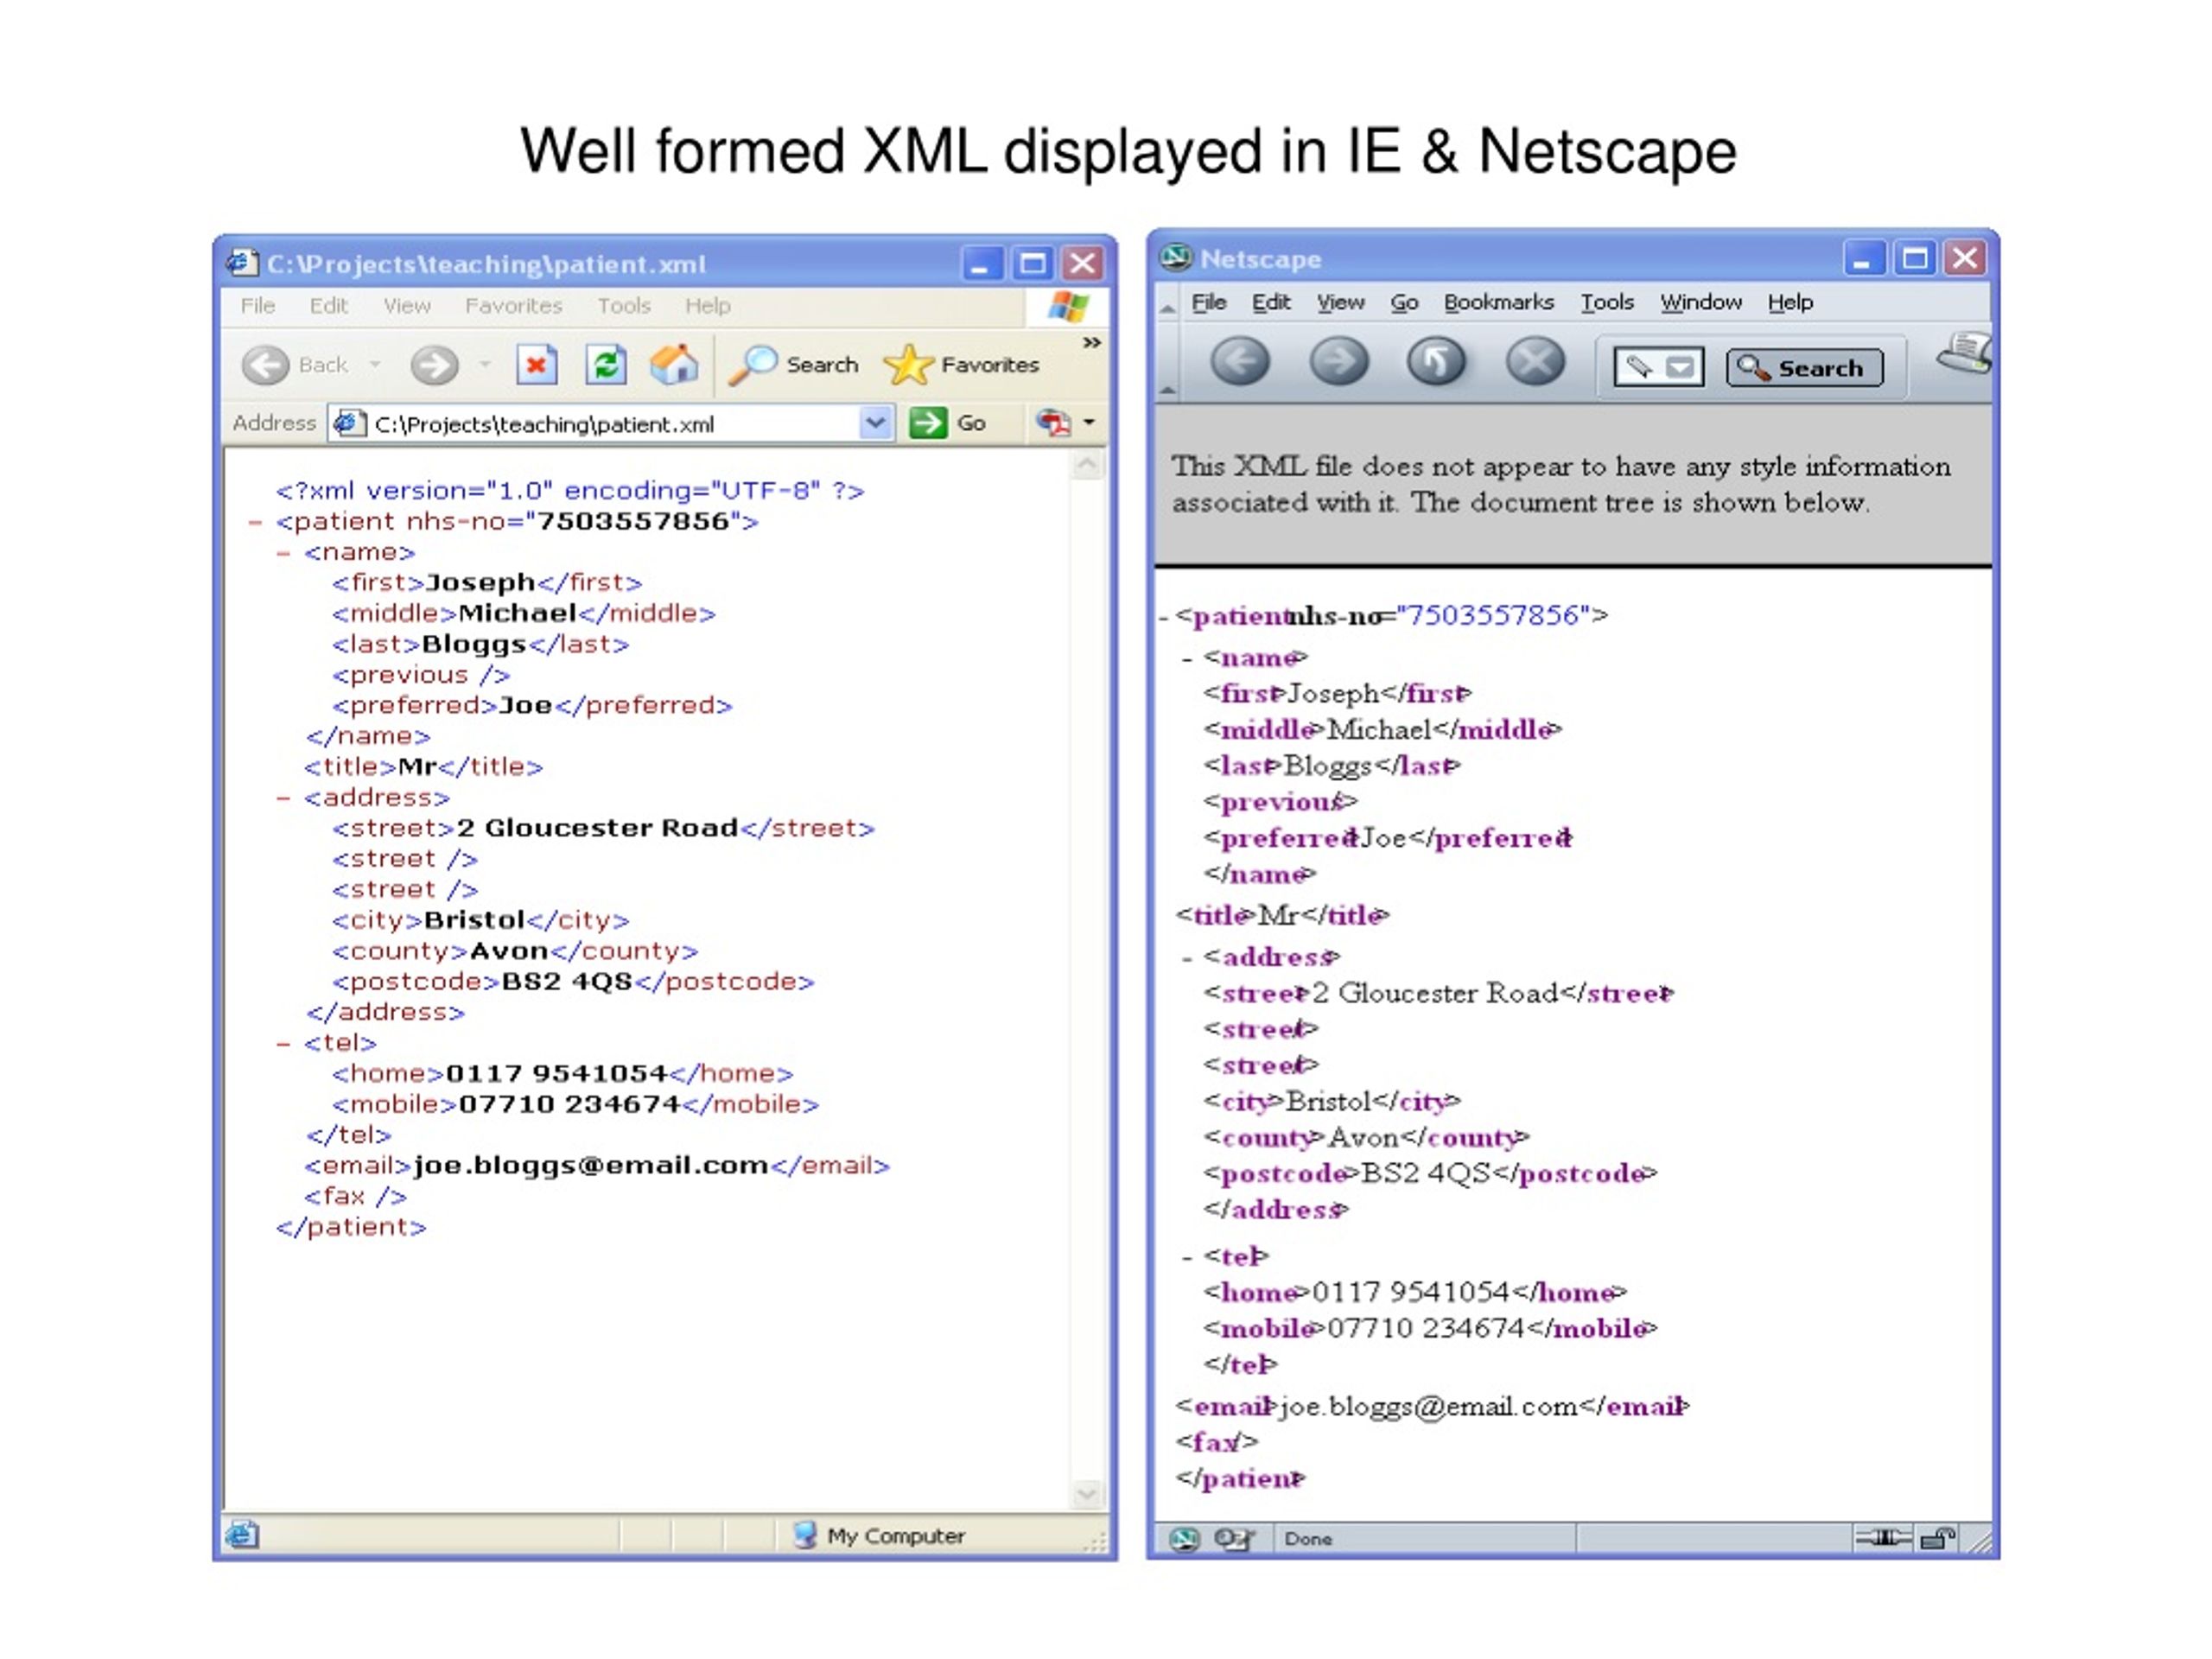Click the Netscape Mail status bar icon
This screenshot has height=1659, width=2212.
pyautogui.click(x=1233, y=1538)
